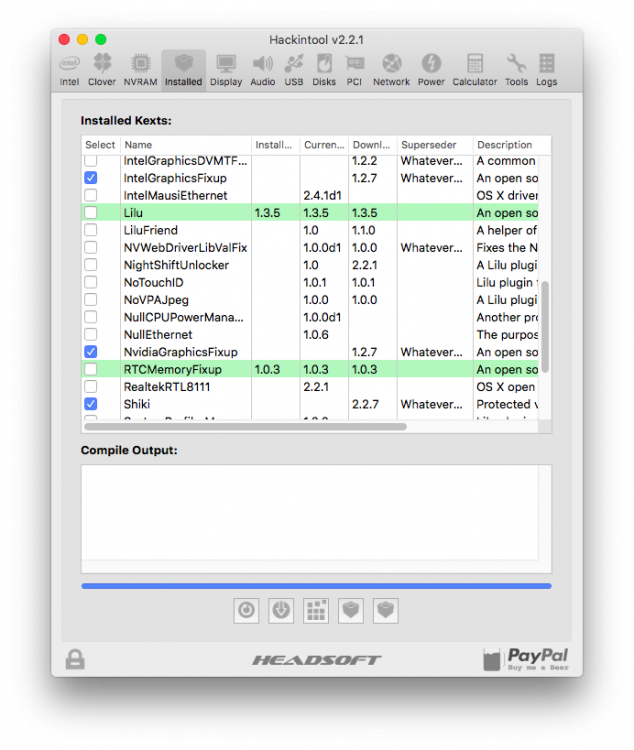Check the NoVPAJpeg checkbox
This screenshot has width=634, height=750.
pos(90,299)
